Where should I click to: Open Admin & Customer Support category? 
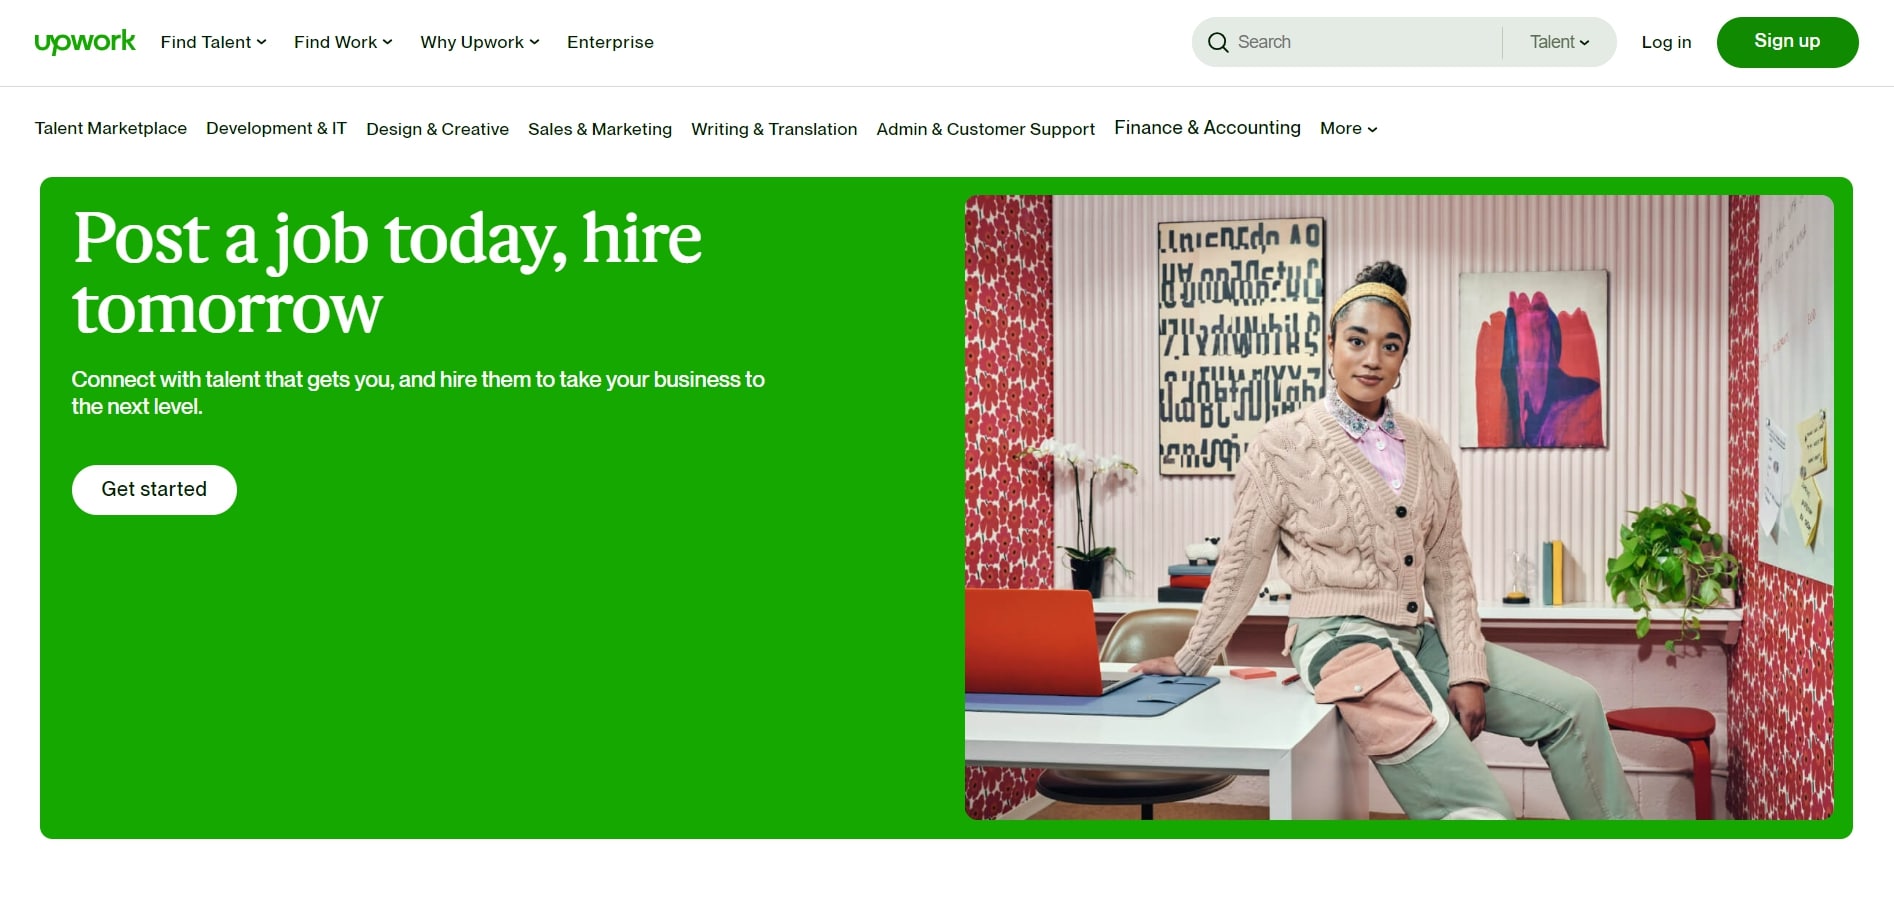pyautogui.click(x=985, y=129)
